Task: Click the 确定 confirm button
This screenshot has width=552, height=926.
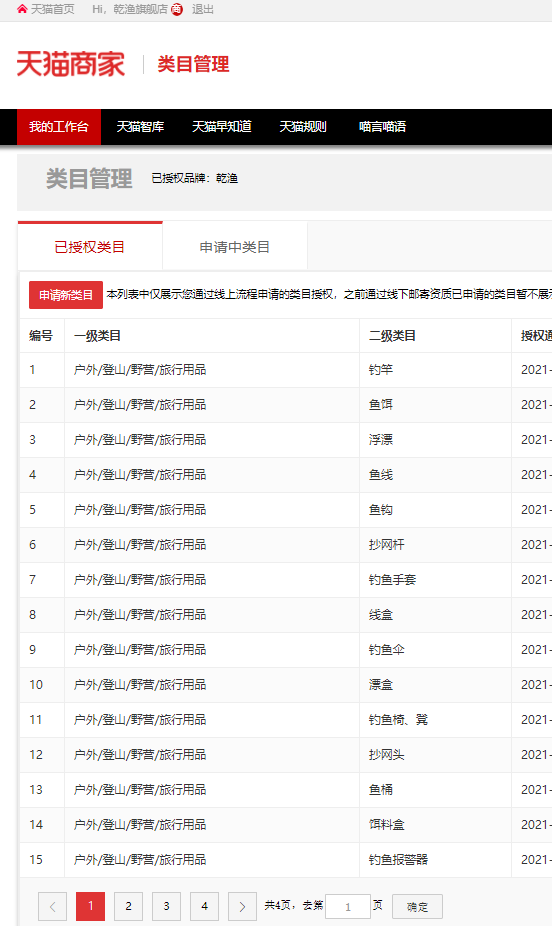Action: click(x=417, y=907)
